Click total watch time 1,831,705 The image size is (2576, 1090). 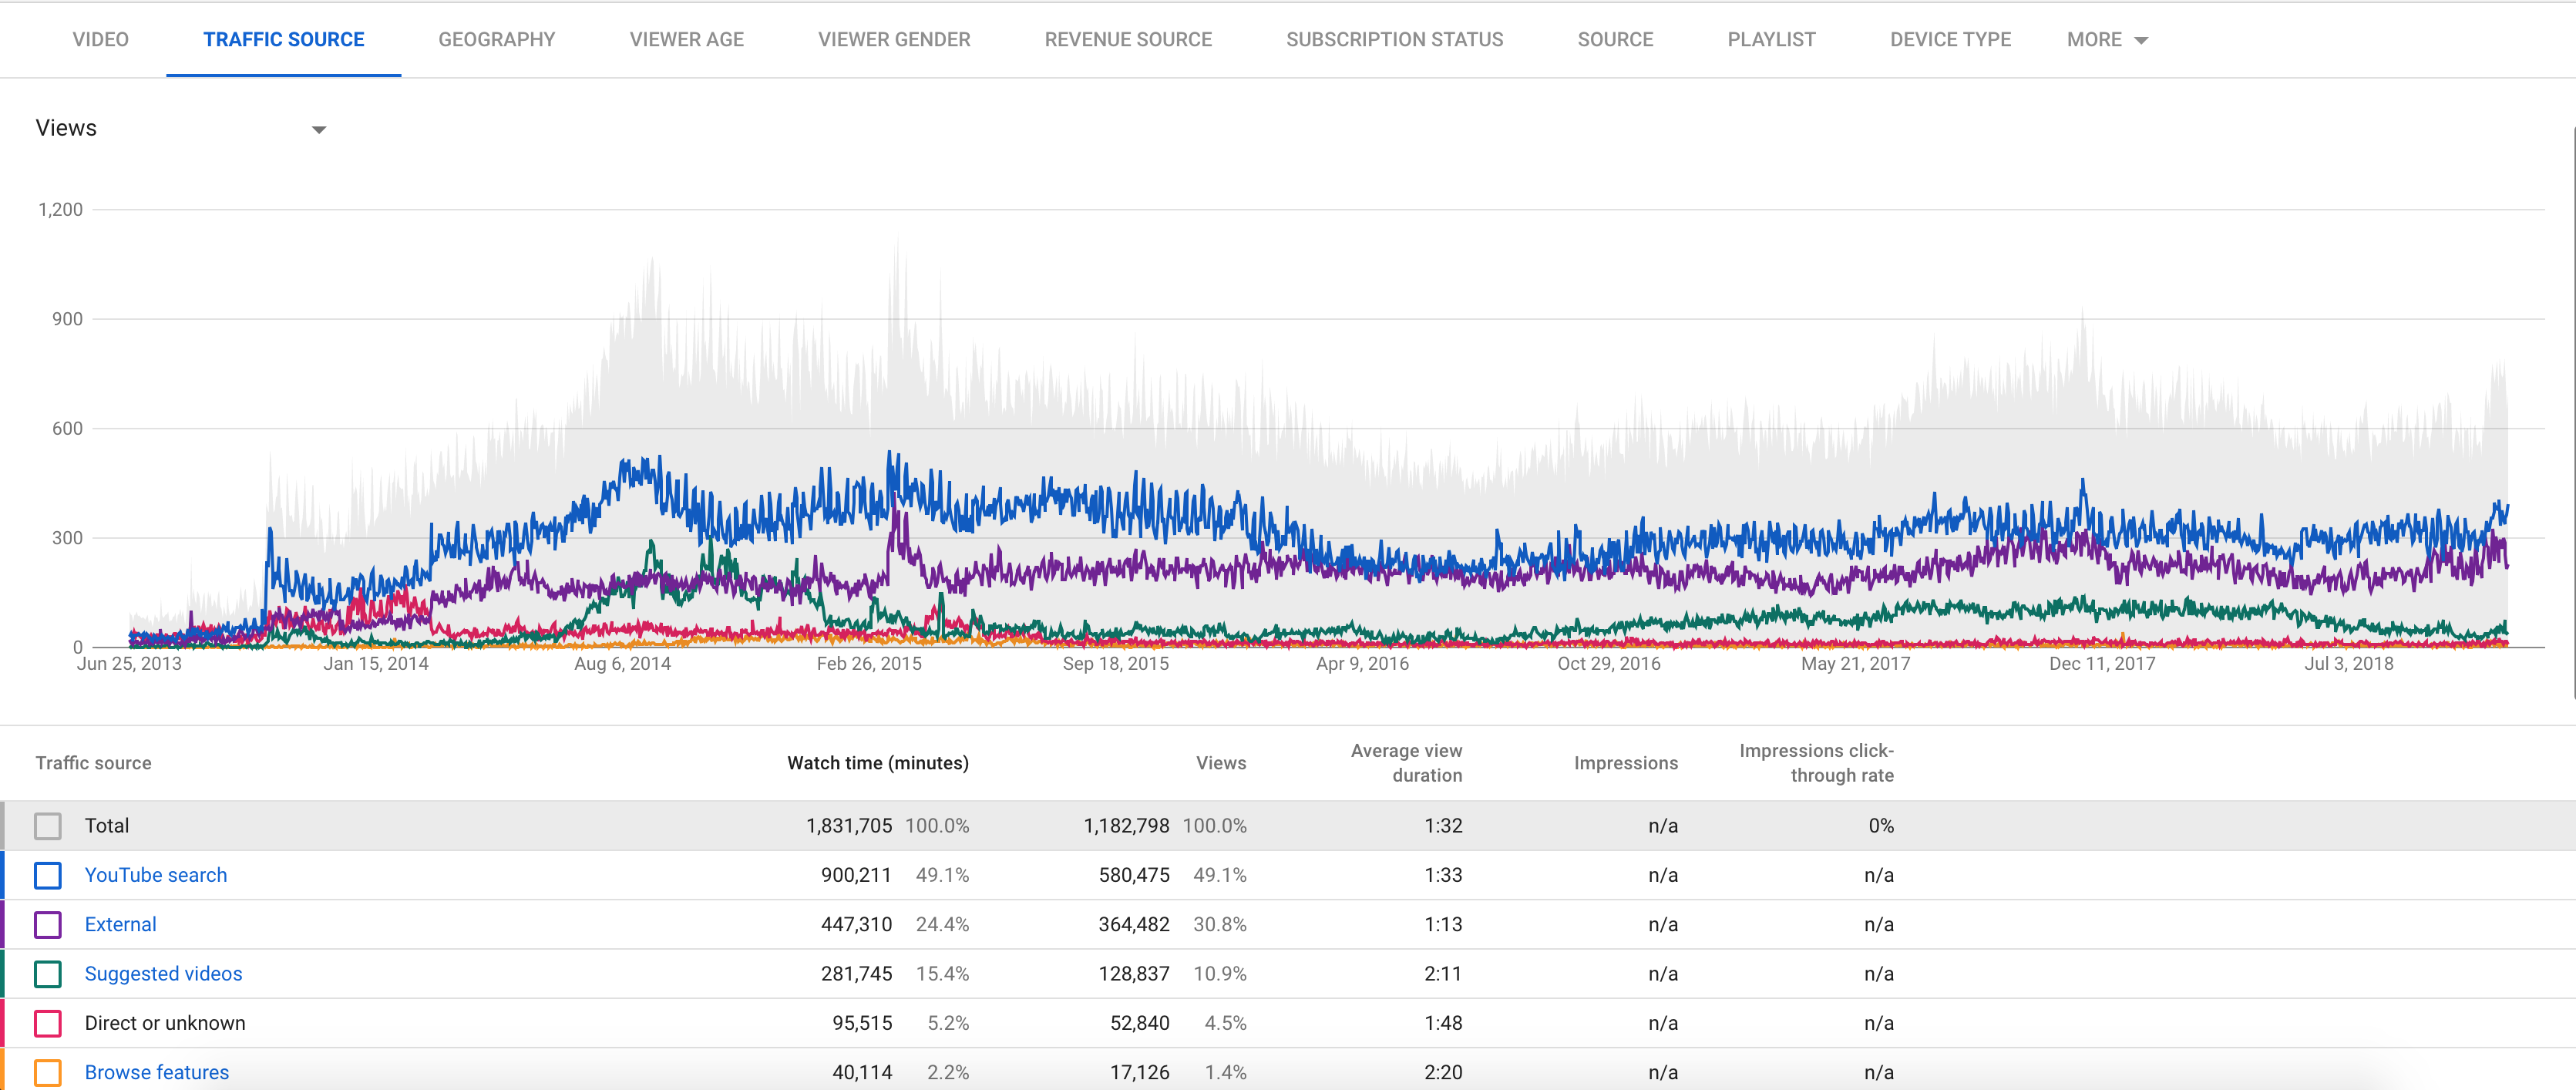point(849,826)
